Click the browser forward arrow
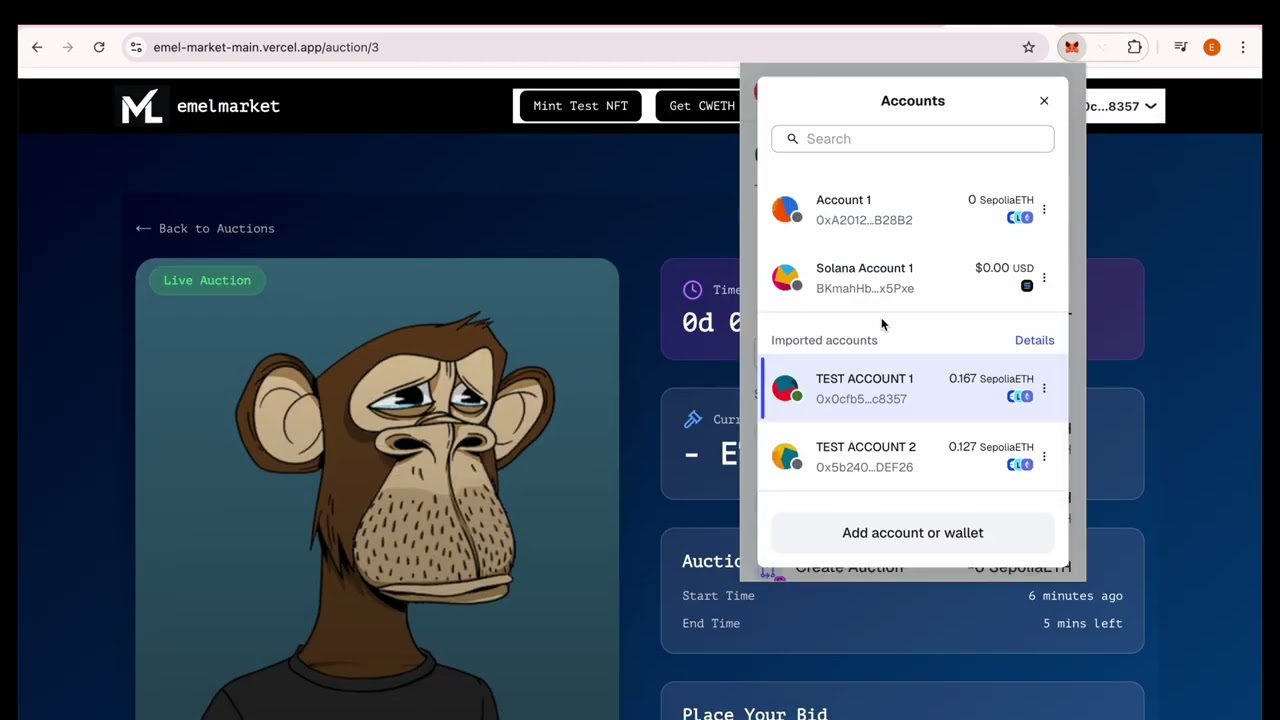 [68, 47]
